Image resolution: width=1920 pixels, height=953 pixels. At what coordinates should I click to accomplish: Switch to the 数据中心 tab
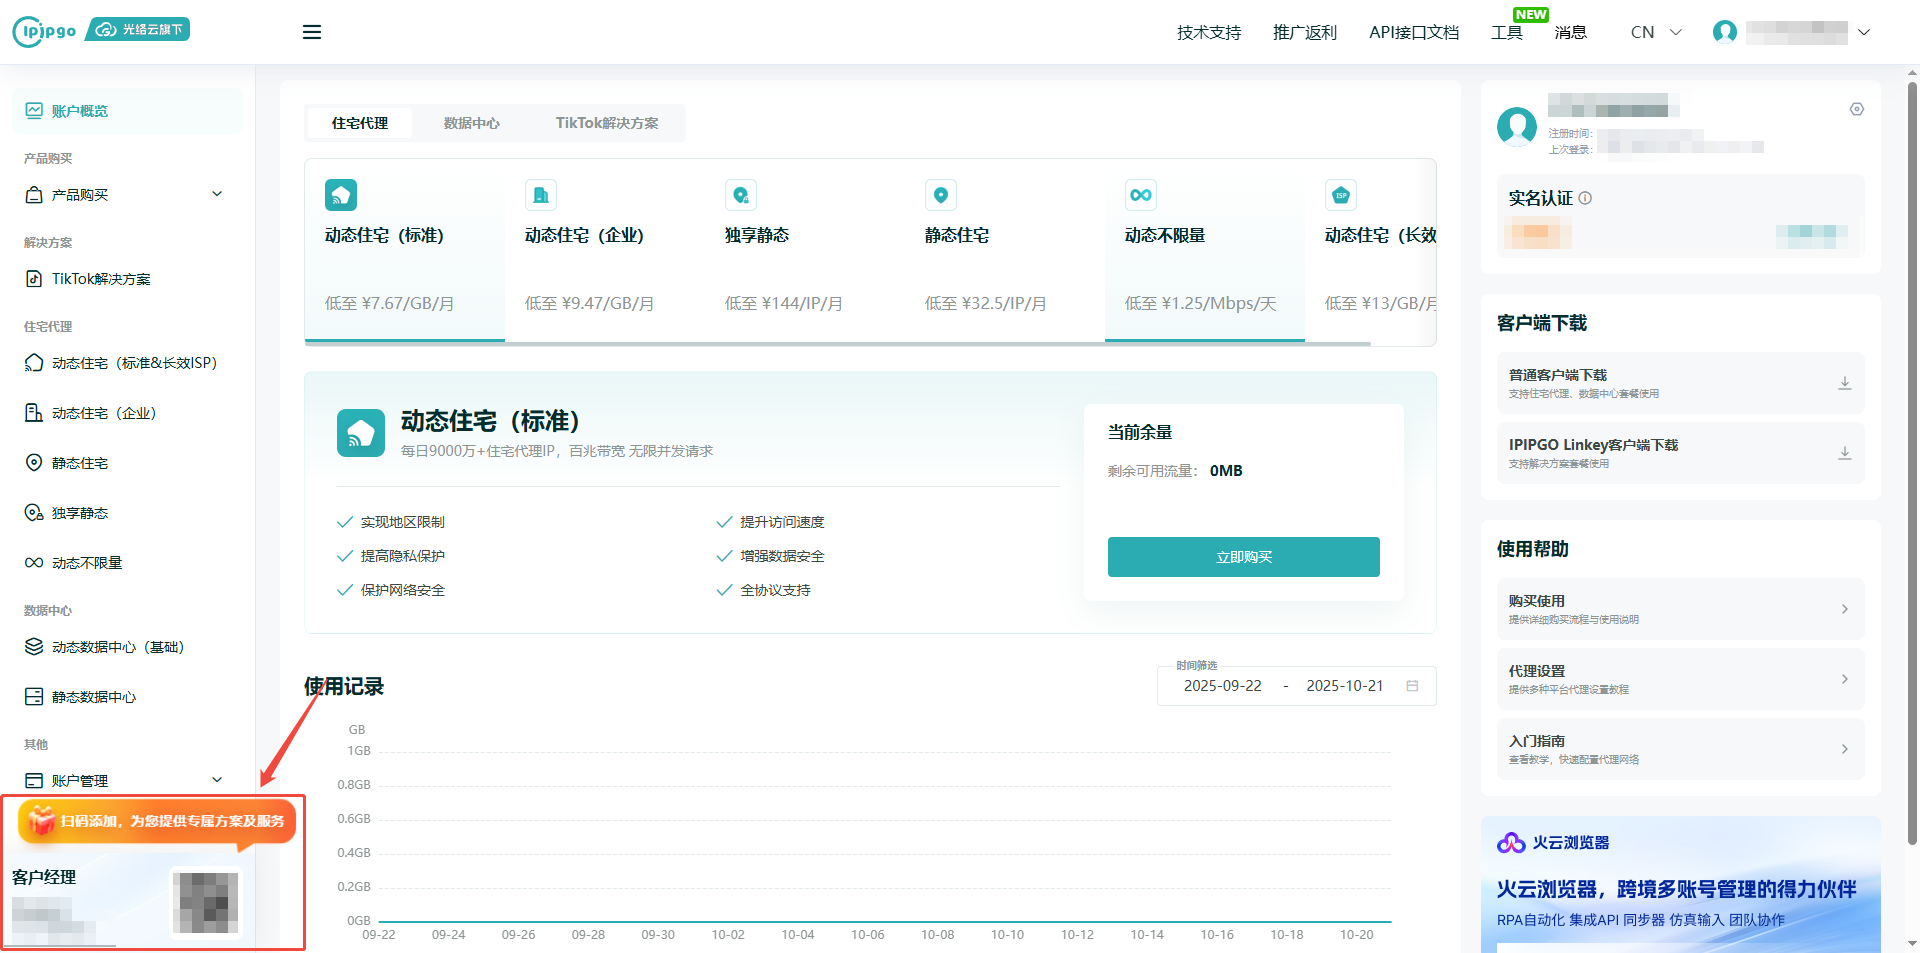coord(471,123)
